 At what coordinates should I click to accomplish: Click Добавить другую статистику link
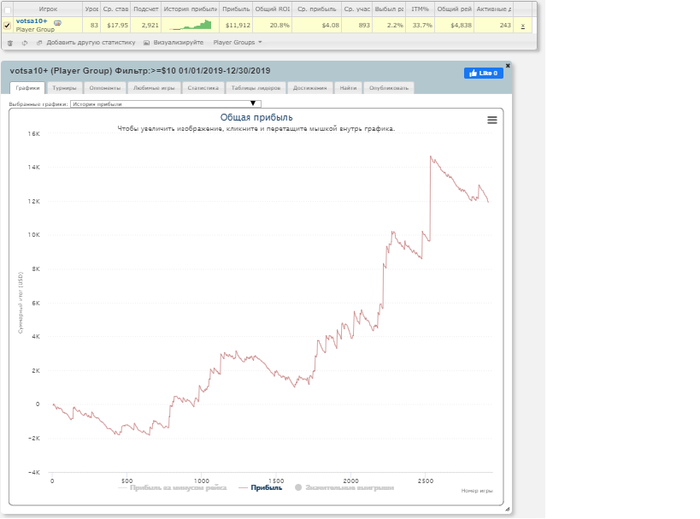[91, 42]
